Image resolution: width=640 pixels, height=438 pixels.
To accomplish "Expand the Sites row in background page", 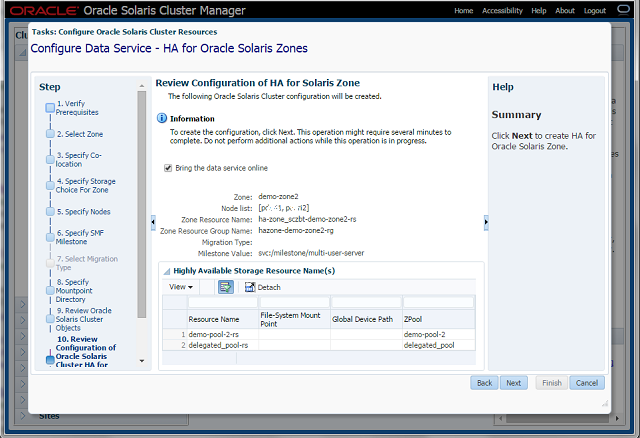I will click(x=23, y=416).
